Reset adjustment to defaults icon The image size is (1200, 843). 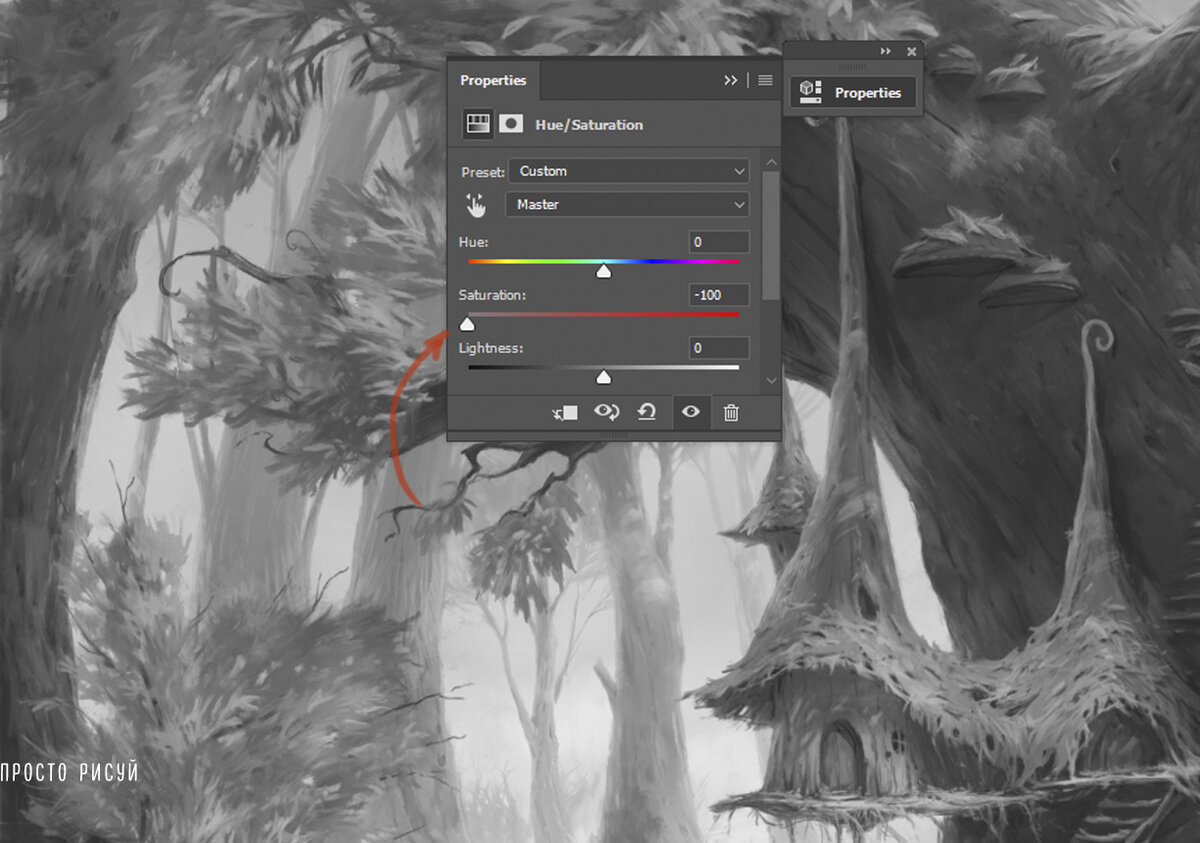[x=647, y=412]
